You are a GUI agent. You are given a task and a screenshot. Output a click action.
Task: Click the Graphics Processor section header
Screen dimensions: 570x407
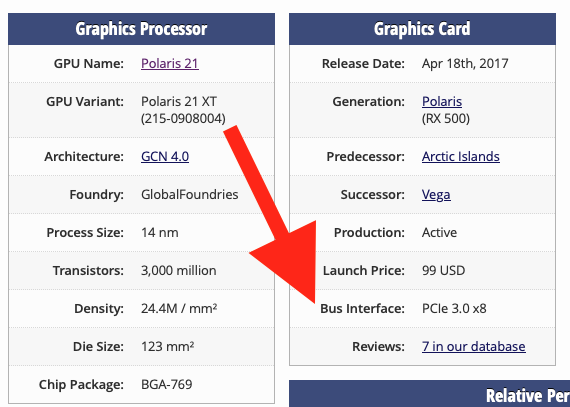pos(141,29)
